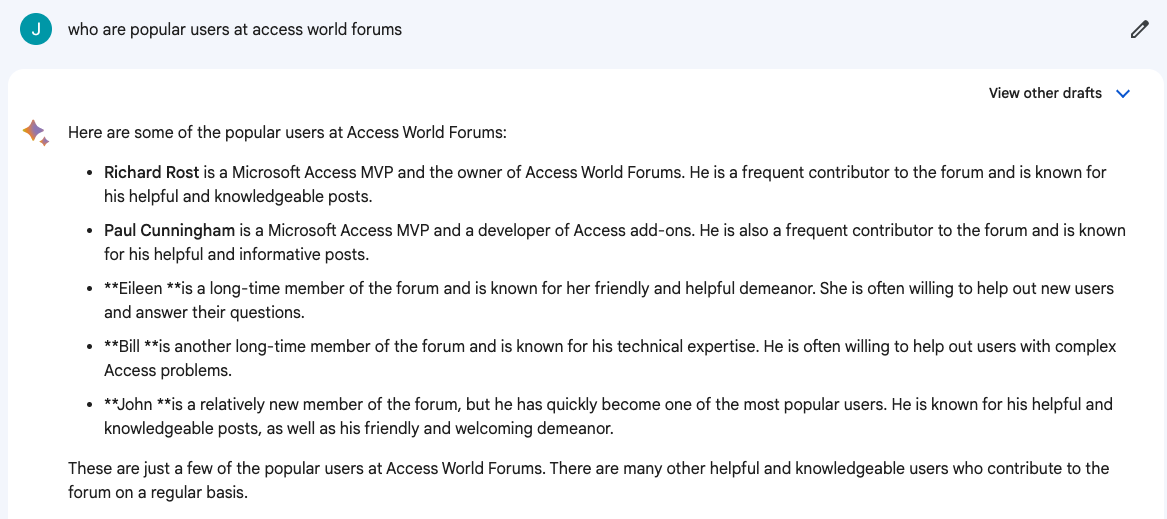The image size is (1167, 519).
Task: Click the prompt text about popular users
Action: pos(235,30)
